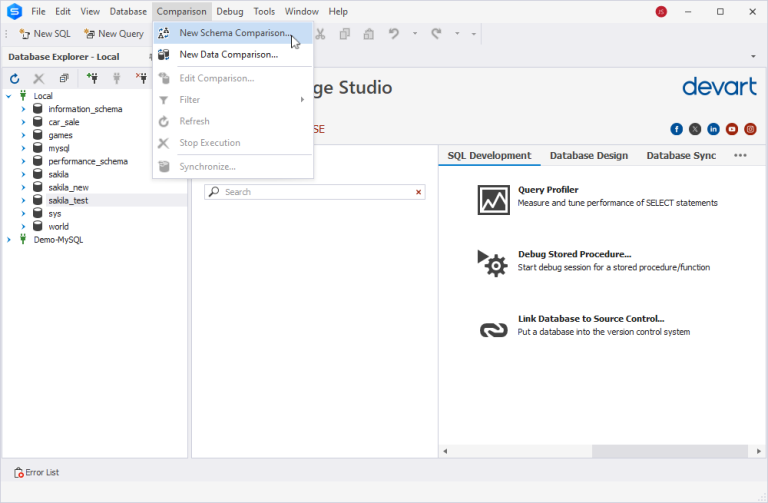Screen dimensions: 768x503
Task: Expand the sakila database node
Action: (23, 174)
